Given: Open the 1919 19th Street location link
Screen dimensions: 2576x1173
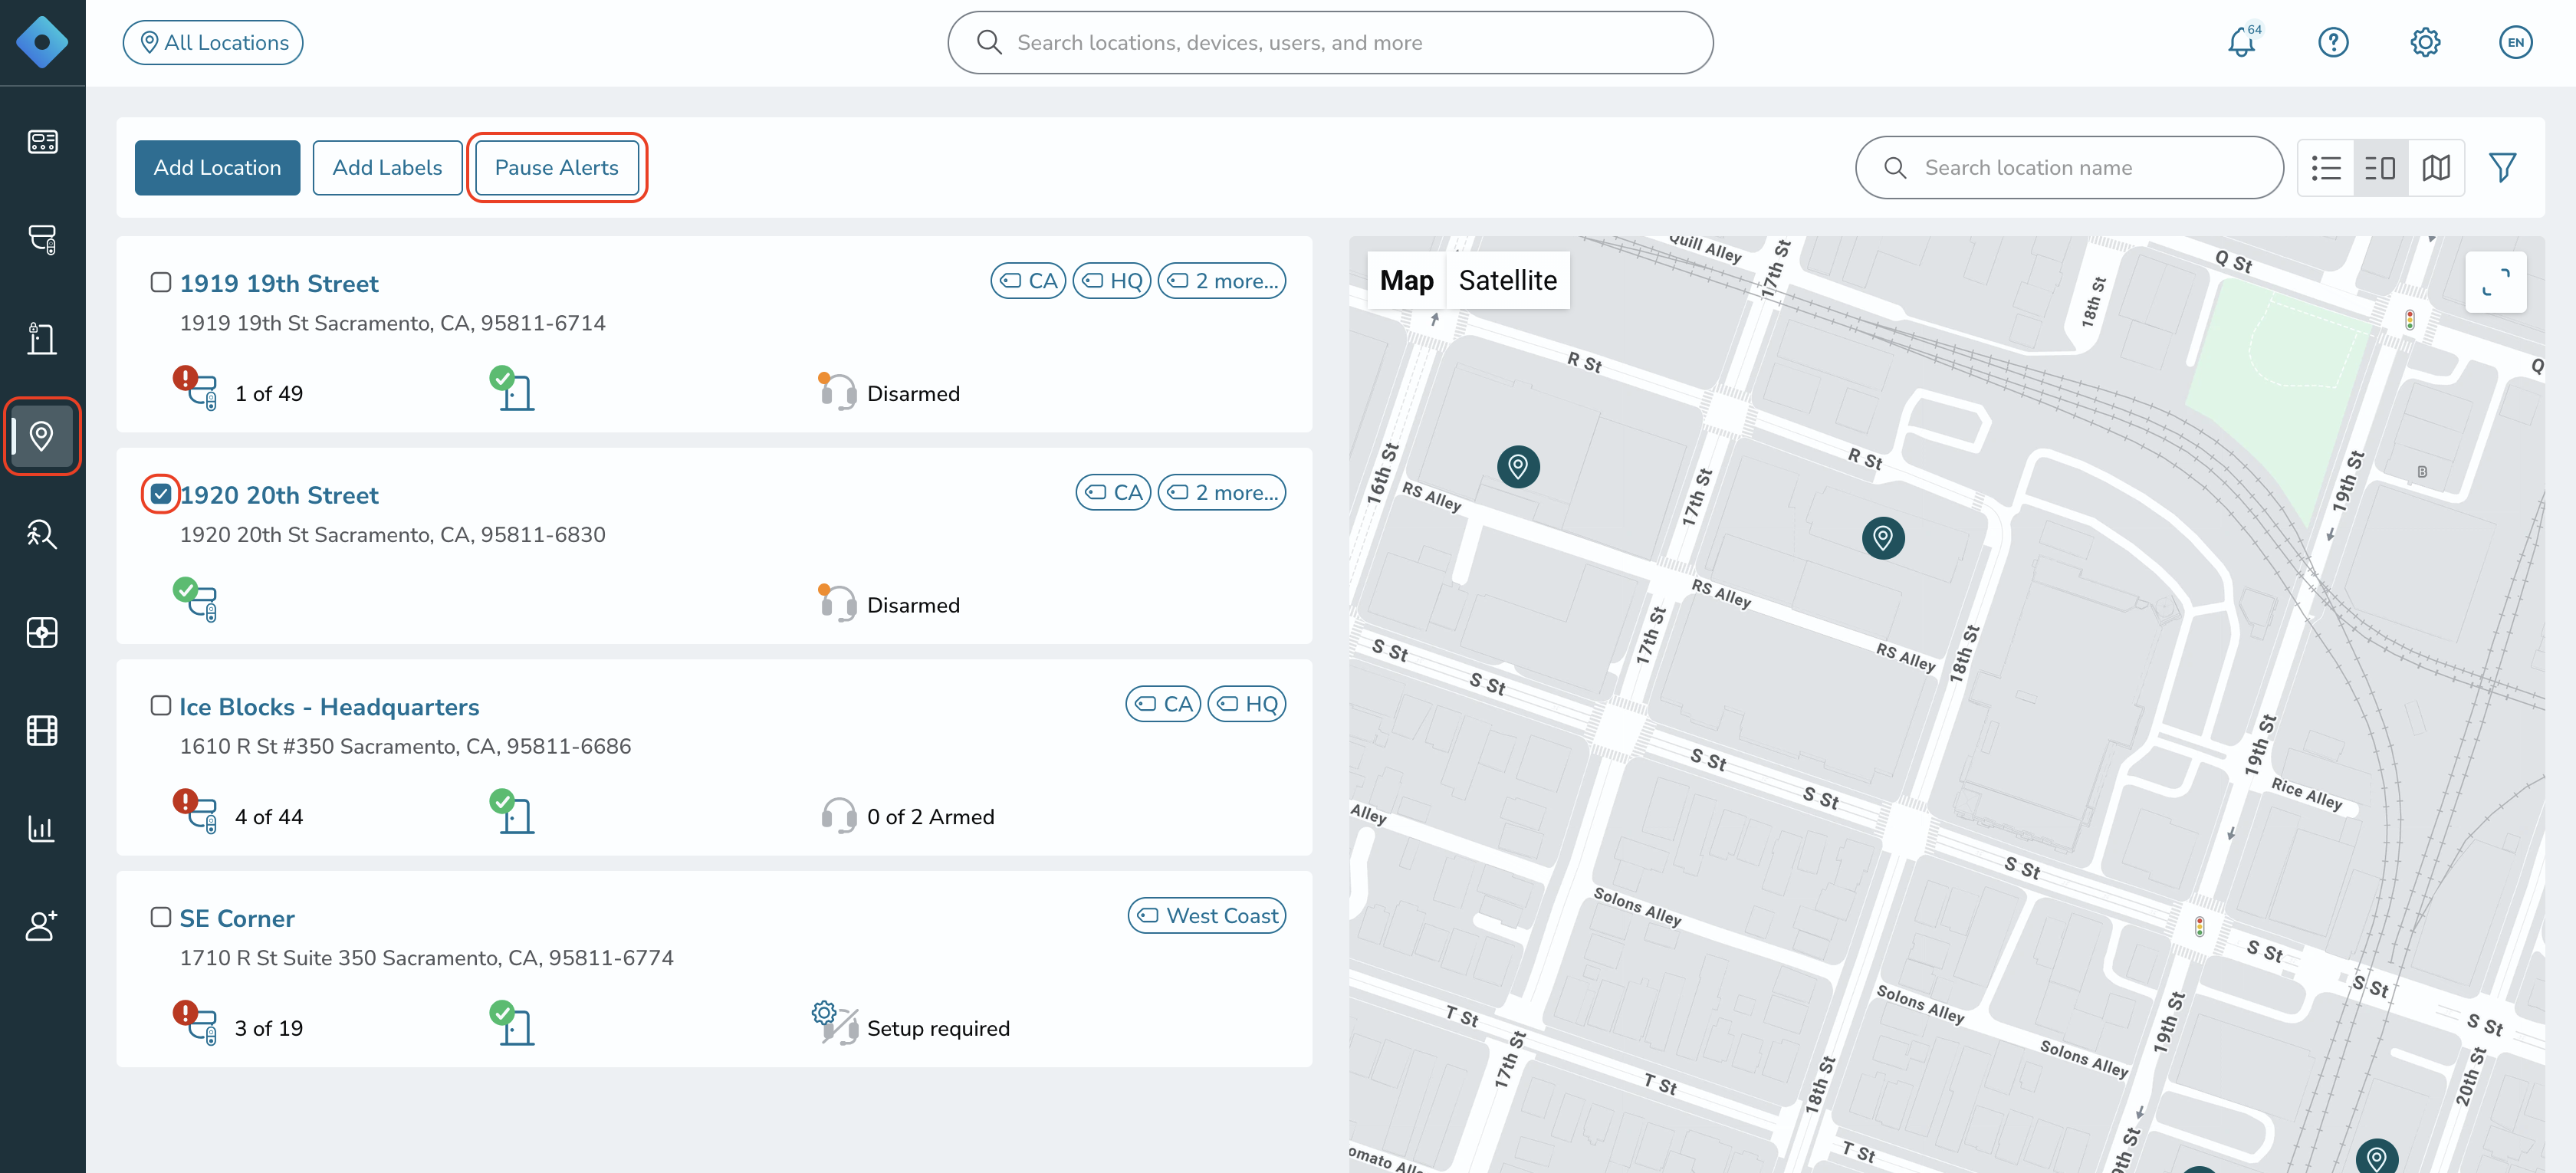Looking at the screenshot, I should [279, 284].
